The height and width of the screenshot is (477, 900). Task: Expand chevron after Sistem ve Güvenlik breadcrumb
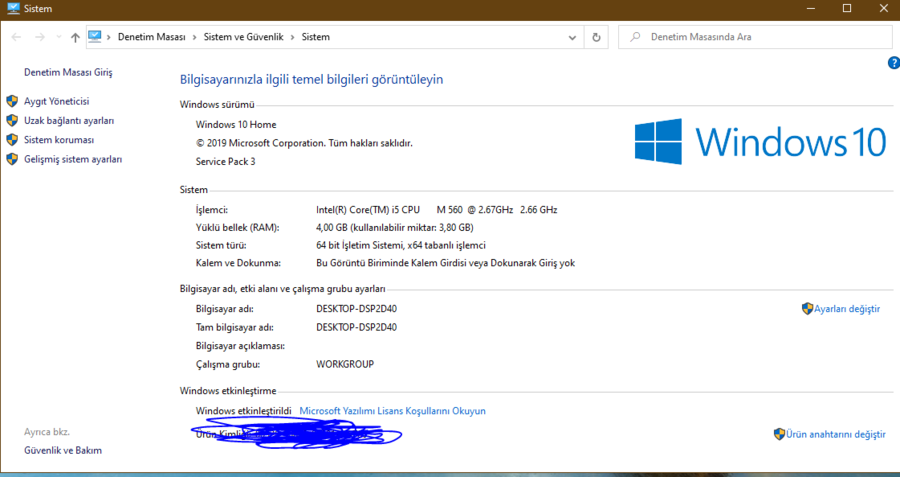click(293, 37)
